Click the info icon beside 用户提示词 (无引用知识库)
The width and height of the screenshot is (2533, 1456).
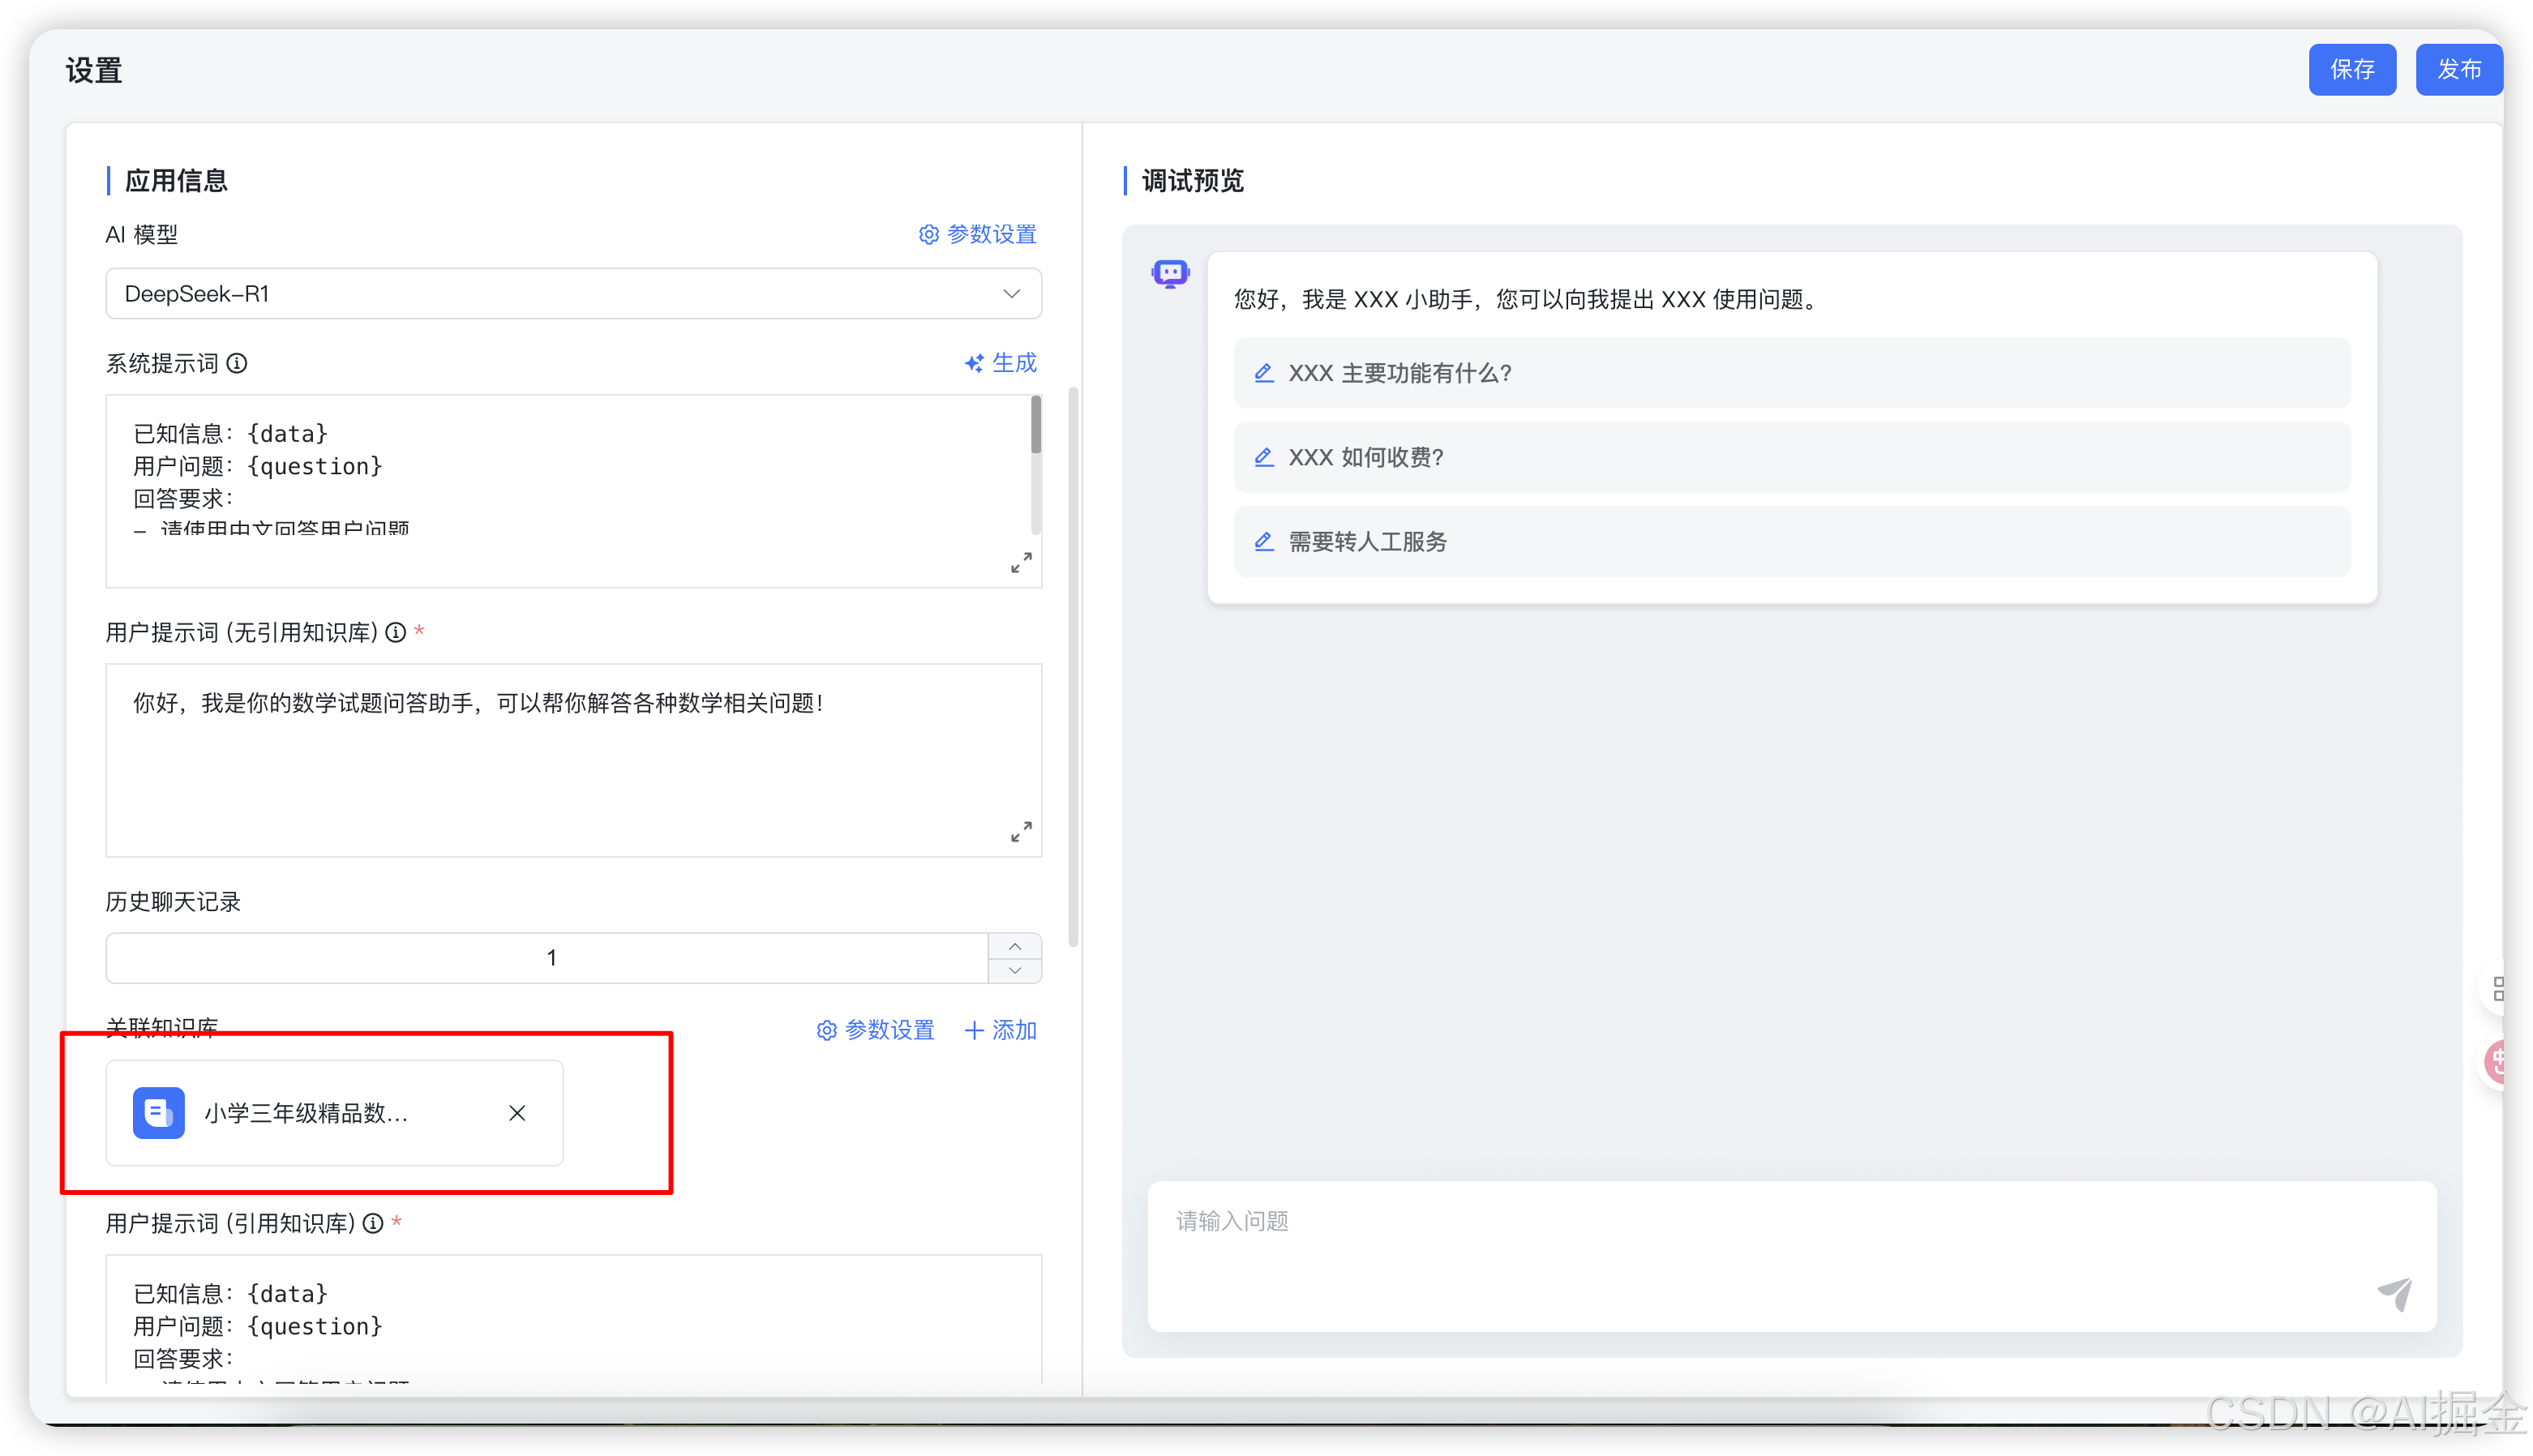point(396,632)
